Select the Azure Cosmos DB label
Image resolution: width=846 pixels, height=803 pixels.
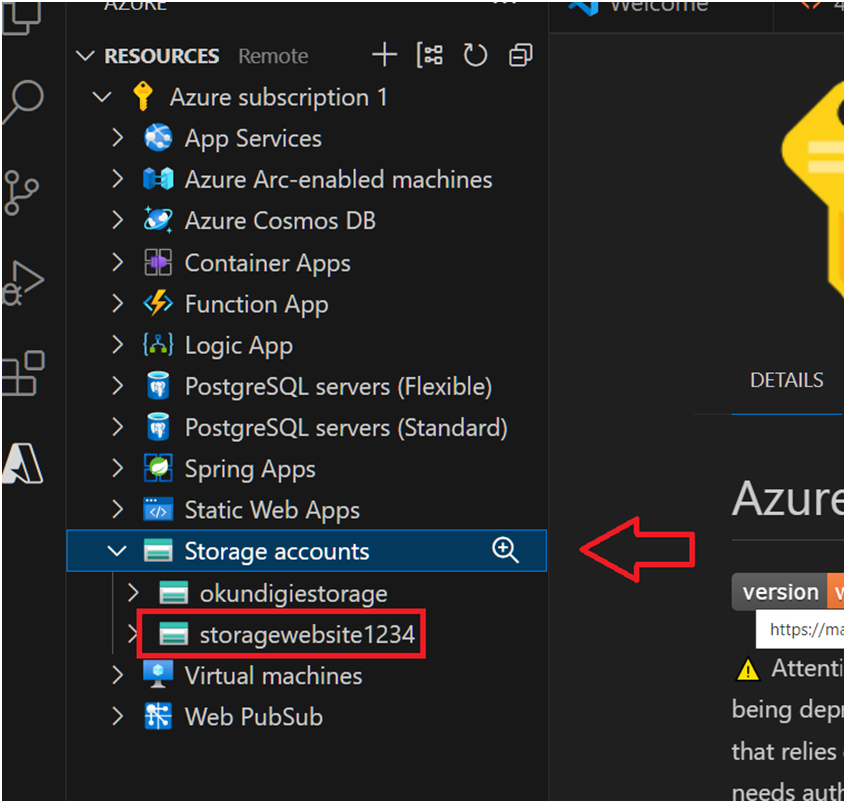(280, 221)
